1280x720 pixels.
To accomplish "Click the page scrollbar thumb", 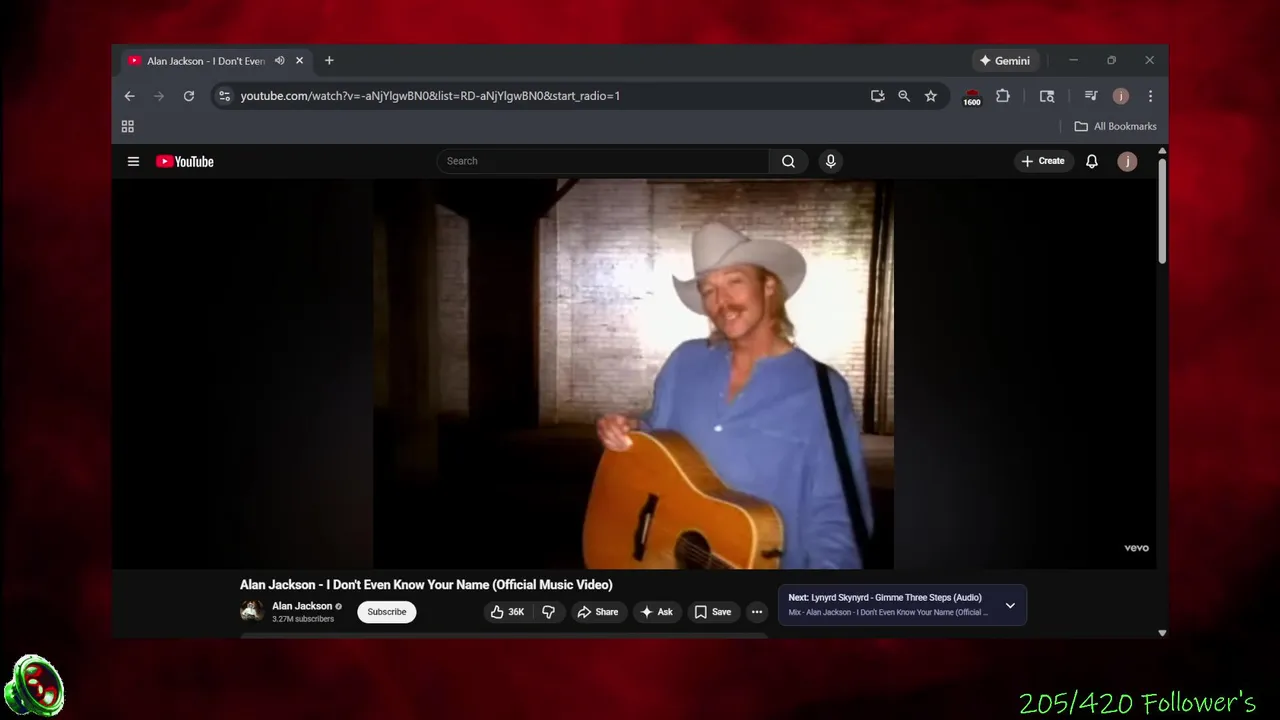I will (1162, 210).
